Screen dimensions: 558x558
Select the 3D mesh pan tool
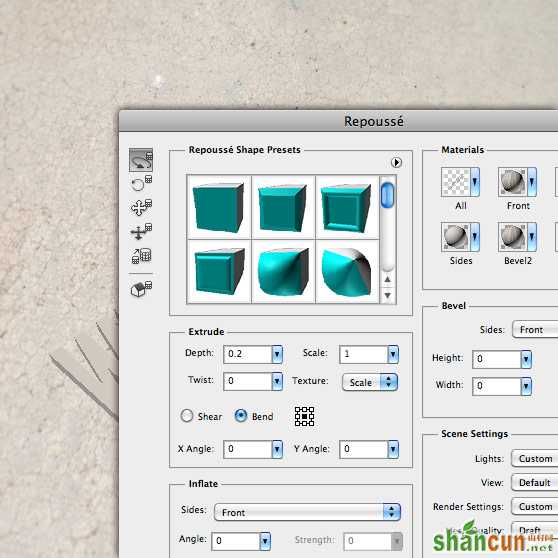click(x=141, y=207)
